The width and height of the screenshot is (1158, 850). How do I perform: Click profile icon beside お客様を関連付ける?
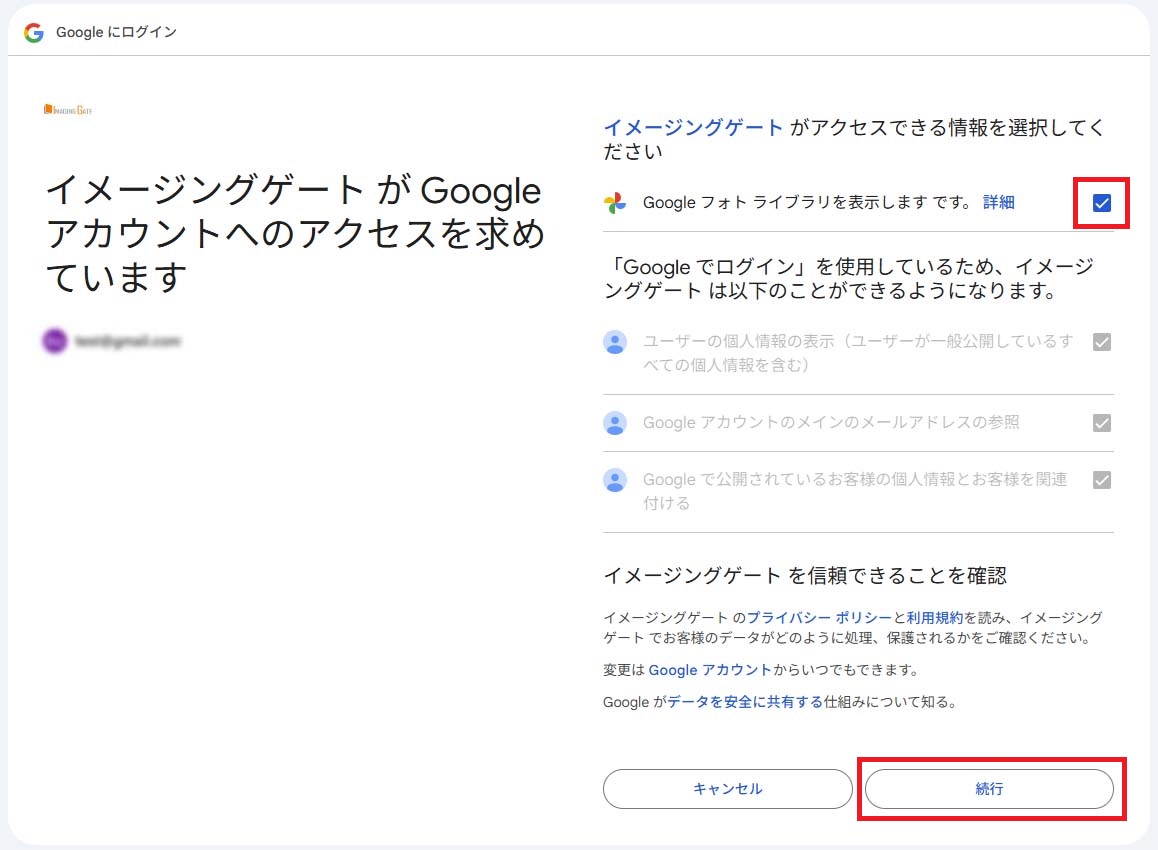point(615,480)
